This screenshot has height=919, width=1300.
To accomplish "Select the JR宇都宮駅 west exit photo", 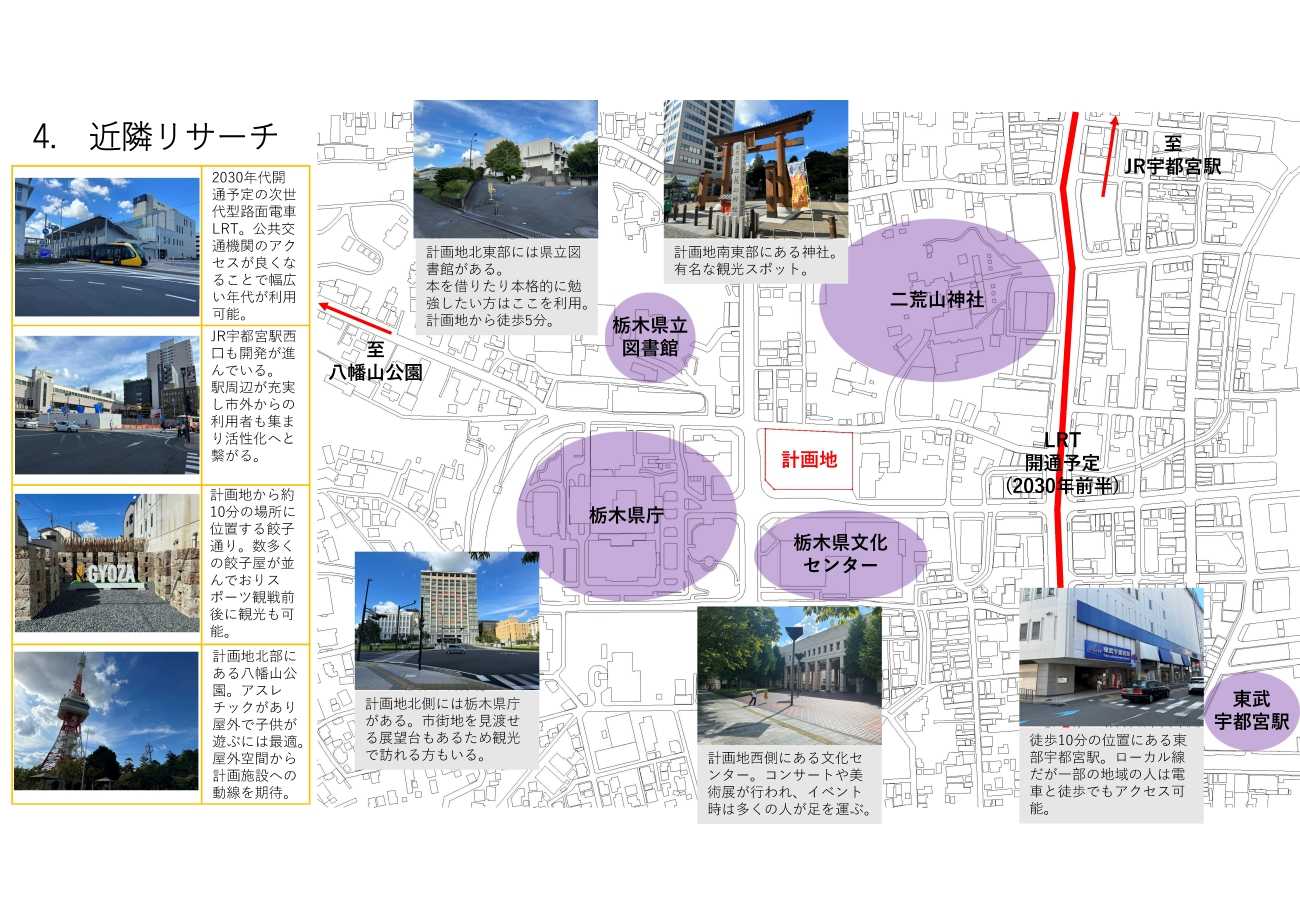I will 107,405.
